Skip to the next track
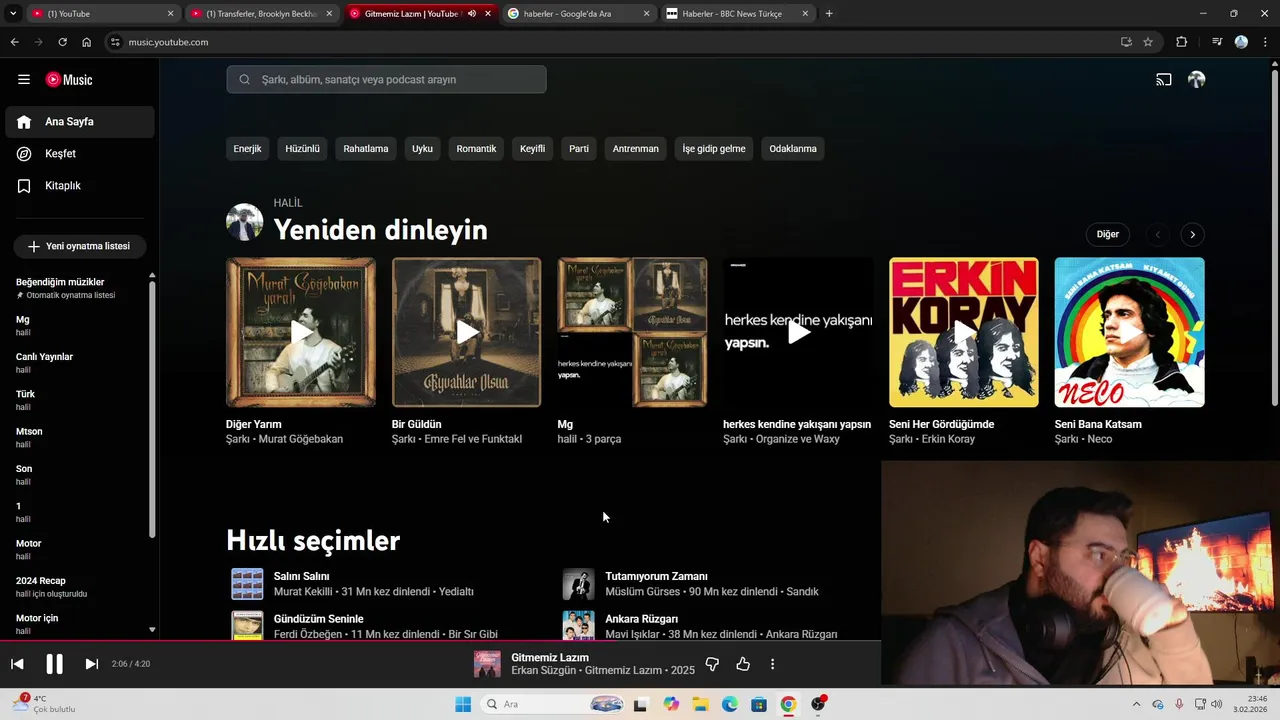Image resolution: width=1280 pixels, height=720 pixels. click(91, 664)
